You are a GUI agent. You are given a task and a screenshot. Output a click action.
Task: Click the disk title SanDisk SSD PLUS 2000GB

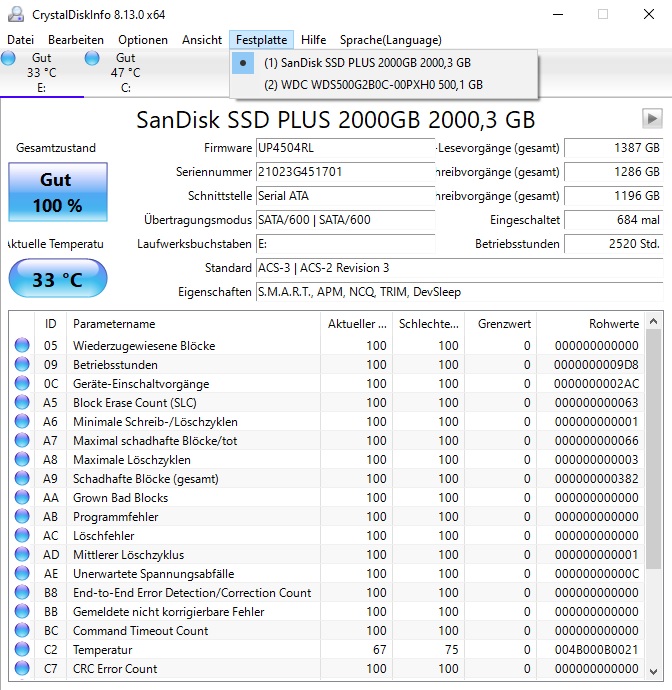(x=335, y=120)
